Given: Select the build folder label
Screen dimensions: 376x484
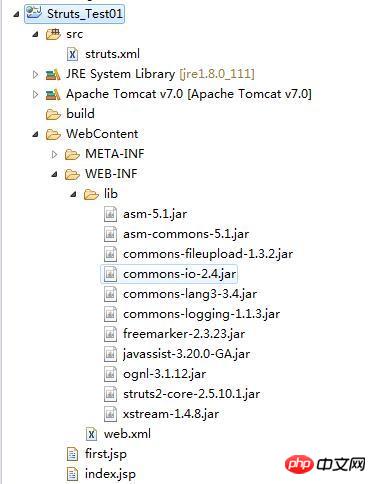Looking at the screenshot, I should 80,114.
